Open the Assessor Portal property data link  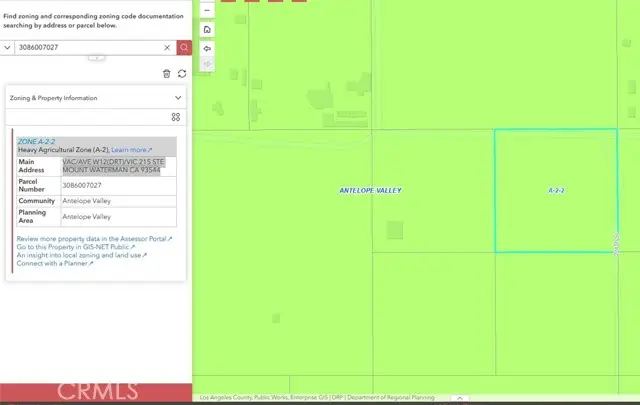tap(94, 240)
